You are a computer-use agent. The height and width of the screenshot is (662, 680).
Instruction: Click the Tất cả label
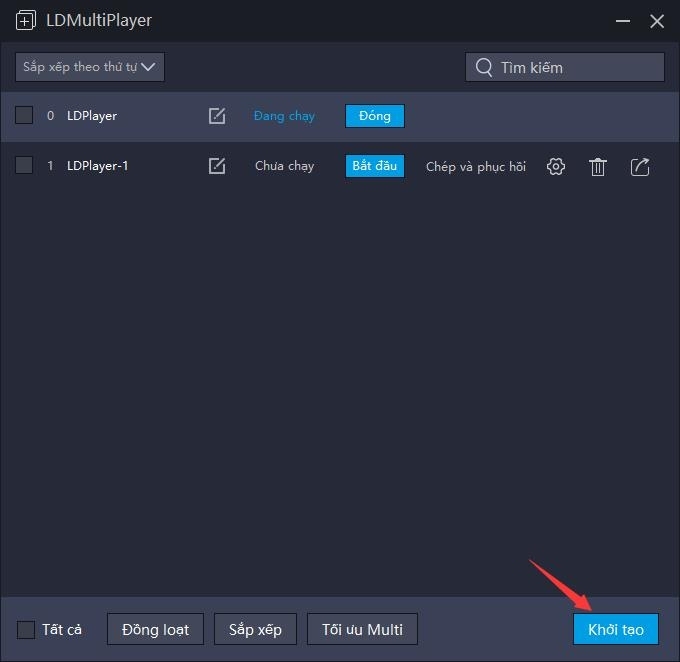click(x=62, y=629)
